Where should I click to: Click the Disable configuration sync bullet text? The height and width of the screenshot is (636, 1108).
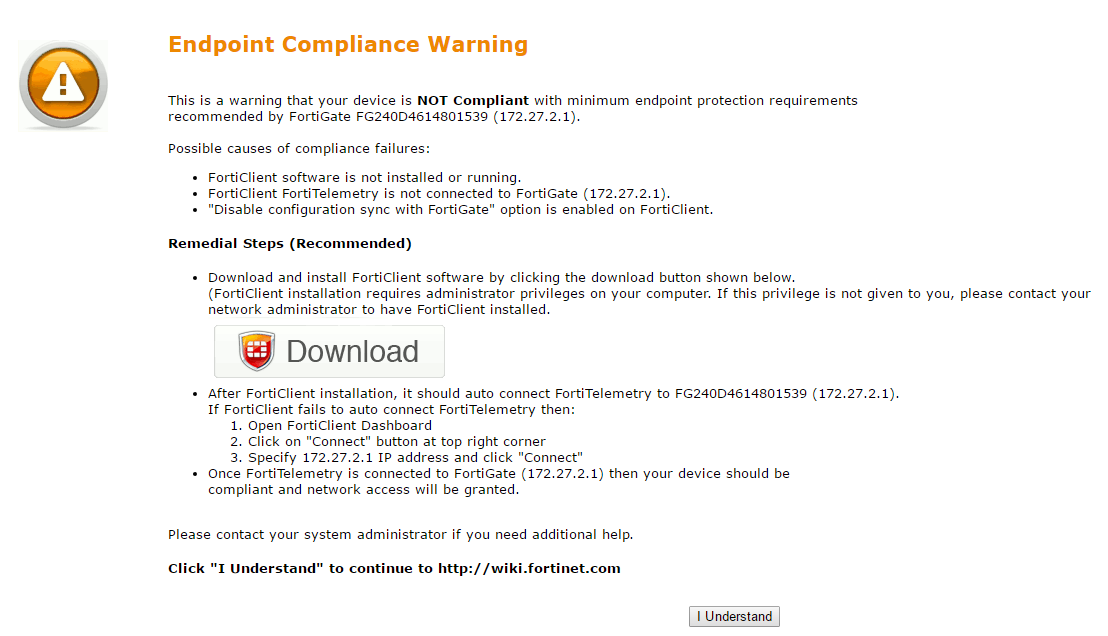pos(460,210)
